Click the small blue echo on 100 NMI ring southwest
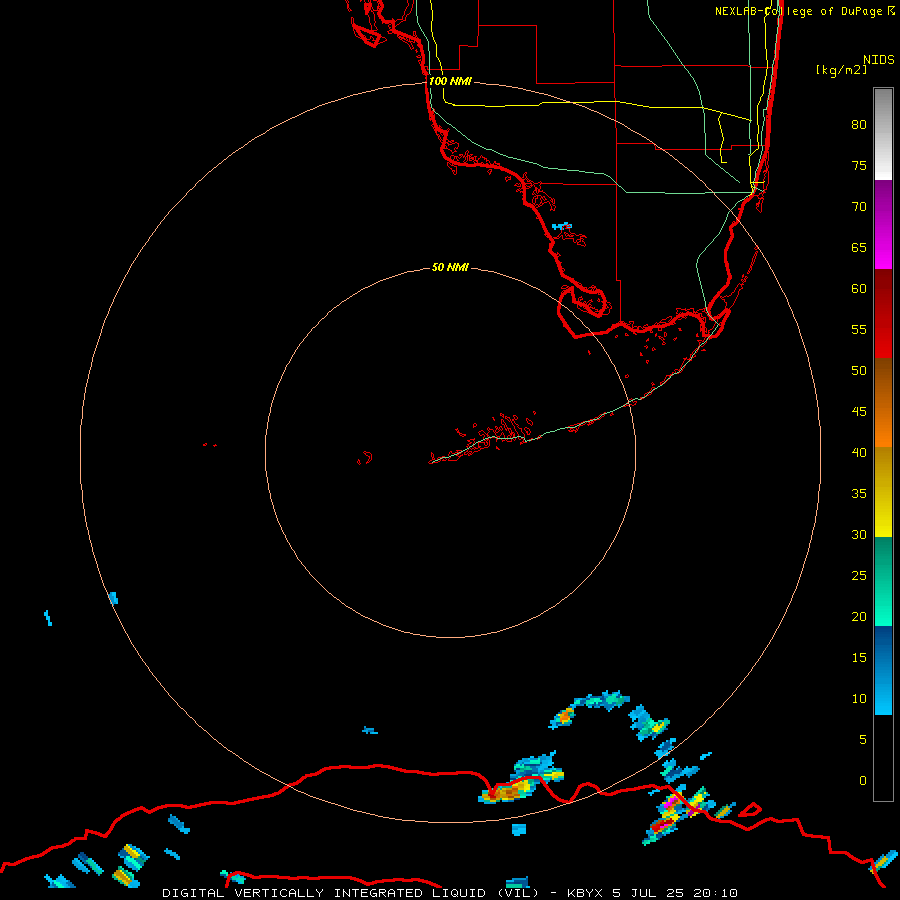The height and width of the screenshot is (900, 900). 113,598
